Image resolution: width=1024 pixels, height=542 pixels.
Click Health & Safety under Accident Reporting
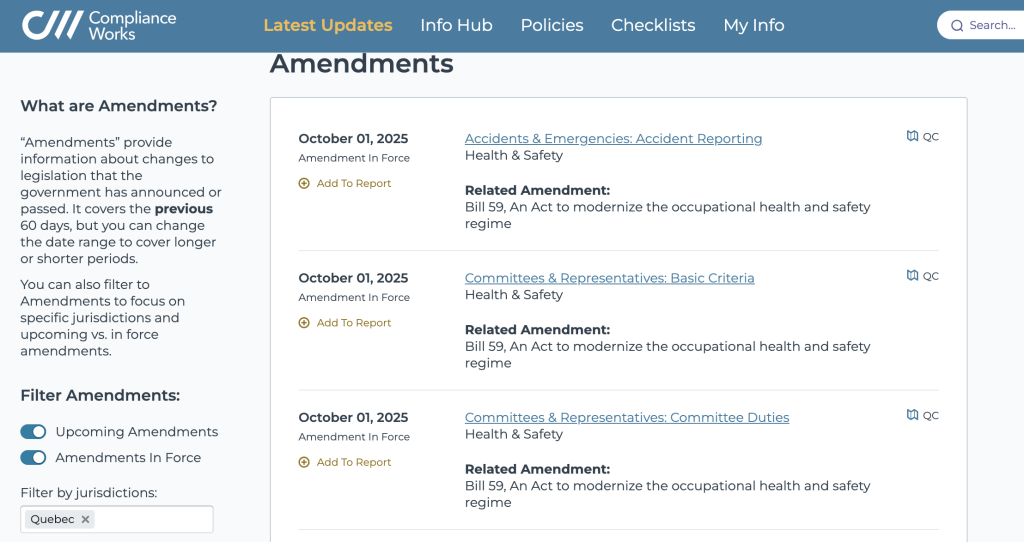pyautogui.click(x=514, y=155)
